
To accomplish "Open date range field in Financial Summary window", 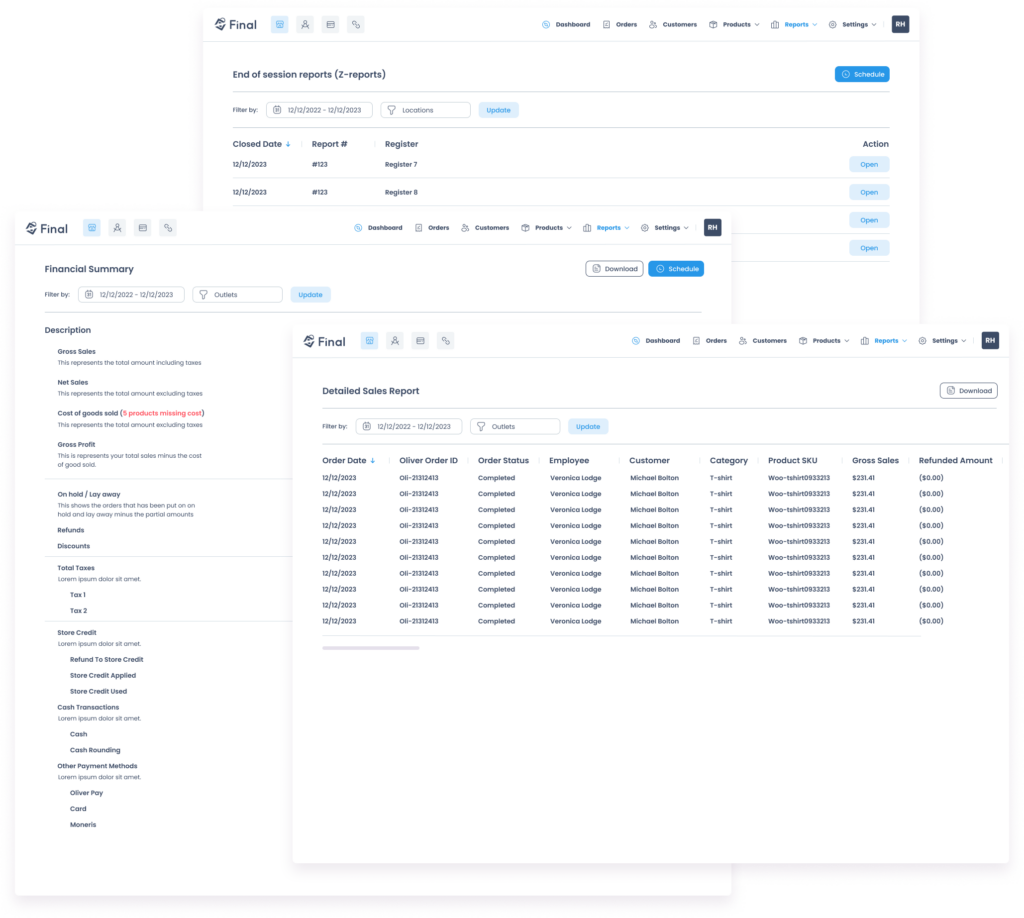I will point(131,295).
